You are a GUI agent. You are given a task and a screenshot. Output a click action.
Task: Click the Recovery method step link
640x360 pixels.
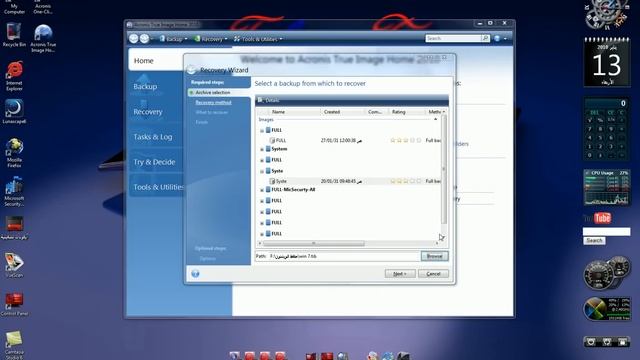pyautogui.click(x=213, y=102)
